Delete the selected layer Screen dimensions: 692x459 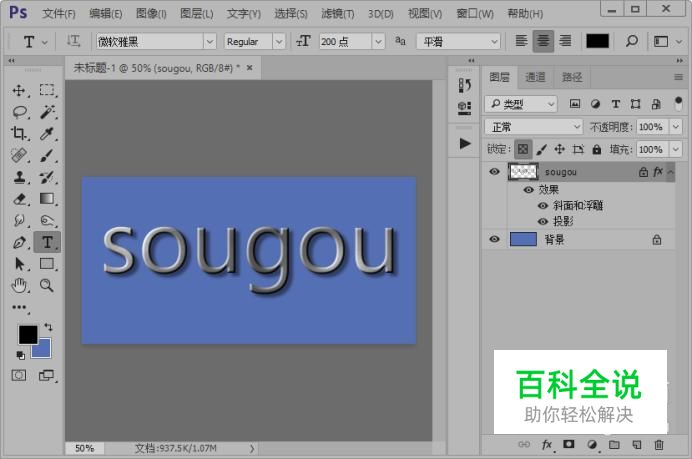coord(659,444)
